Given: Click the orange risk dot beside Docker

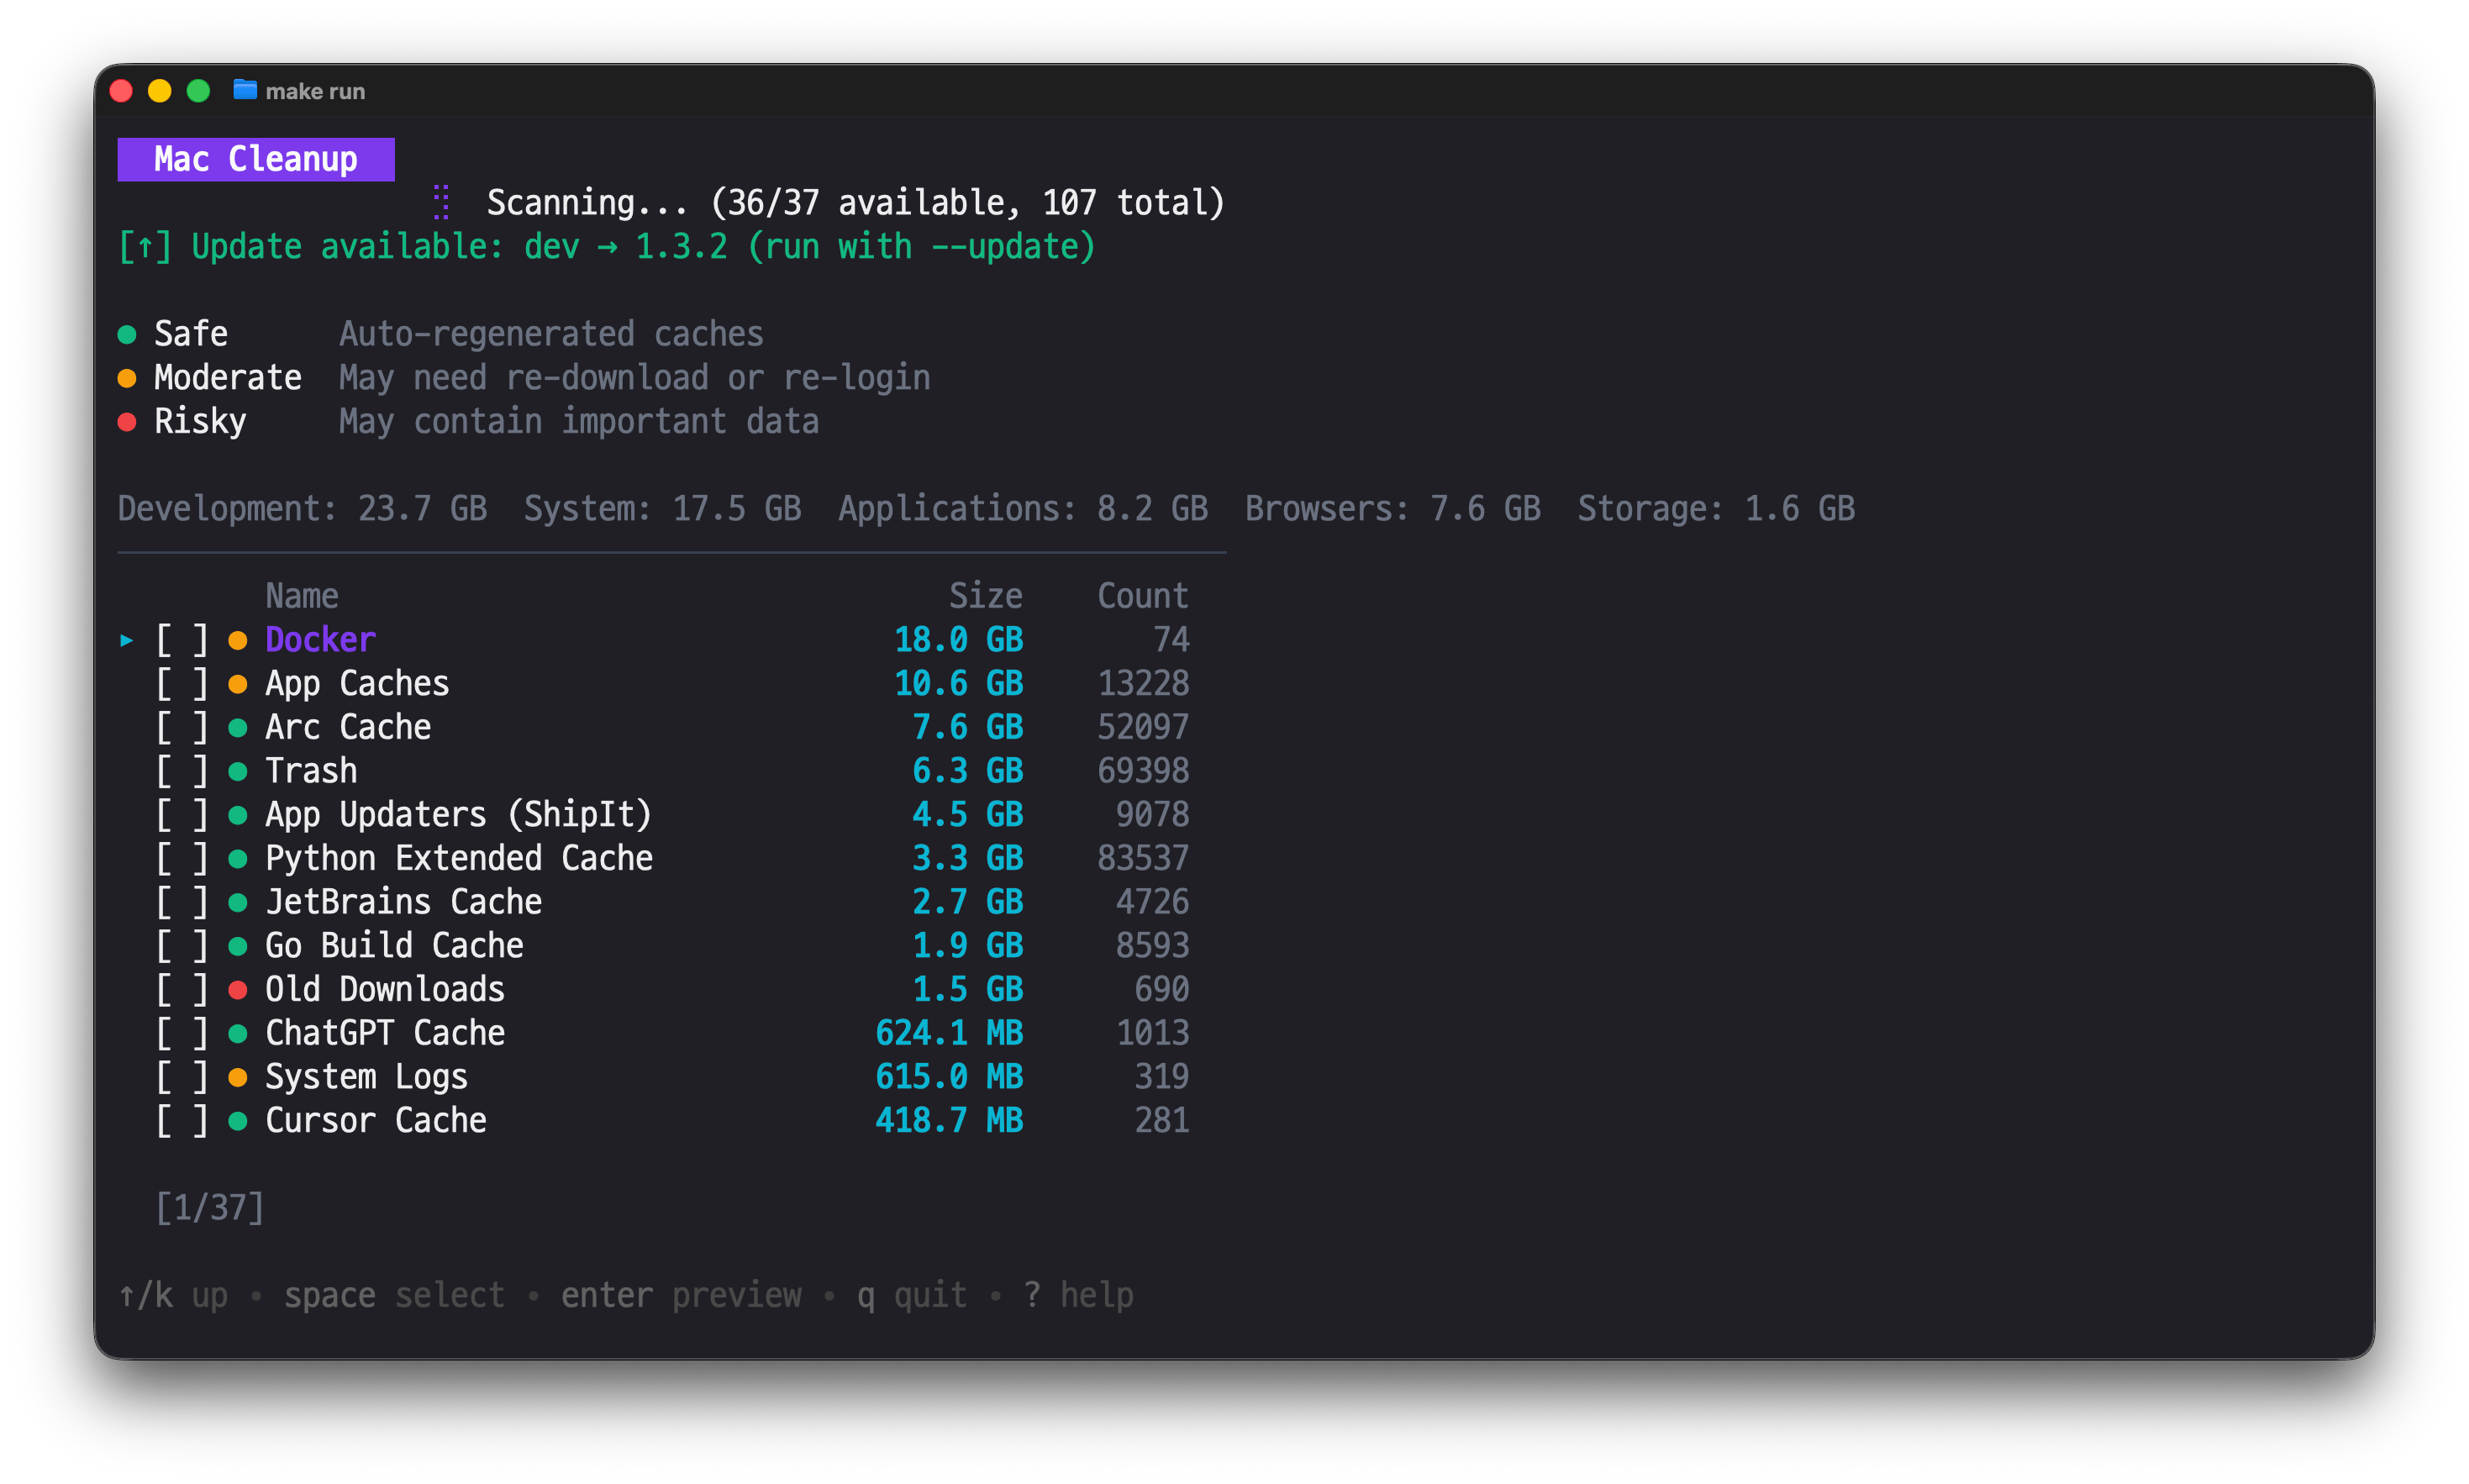Looking at the screenshot, I should click(x=237, y=640).
